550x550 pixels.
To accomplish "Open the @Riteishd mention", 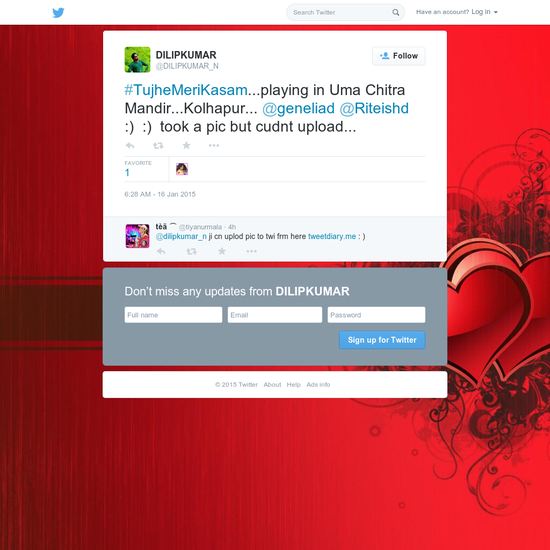I will coord(374,108).
